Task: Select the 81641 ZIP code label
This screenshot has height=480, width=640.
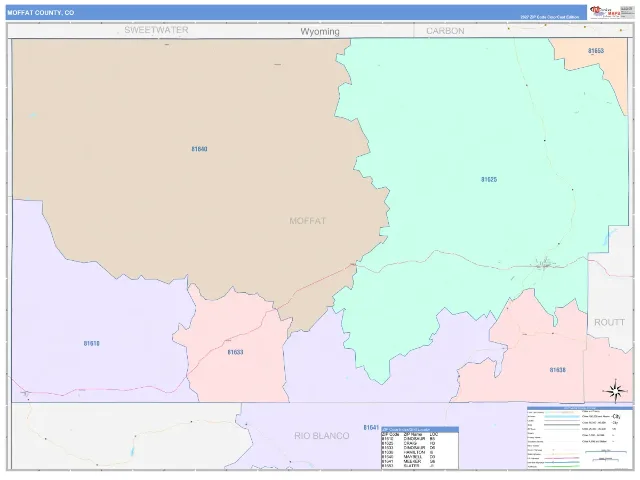Action: (371, 427)
